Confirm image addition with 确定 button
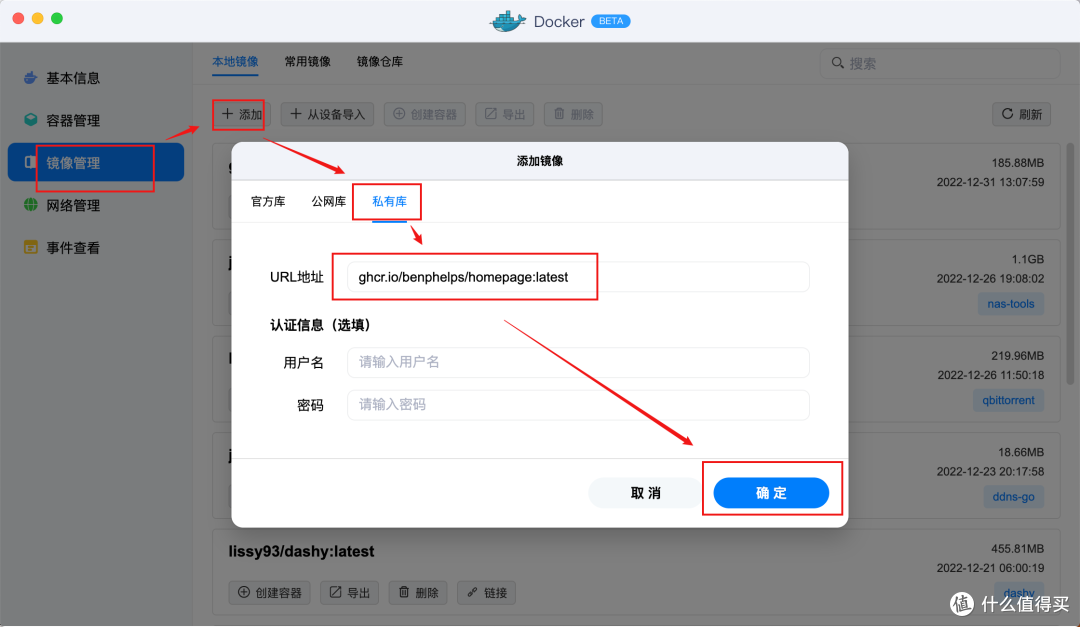Screen dimensions: 1080x627 click(771, 492)
